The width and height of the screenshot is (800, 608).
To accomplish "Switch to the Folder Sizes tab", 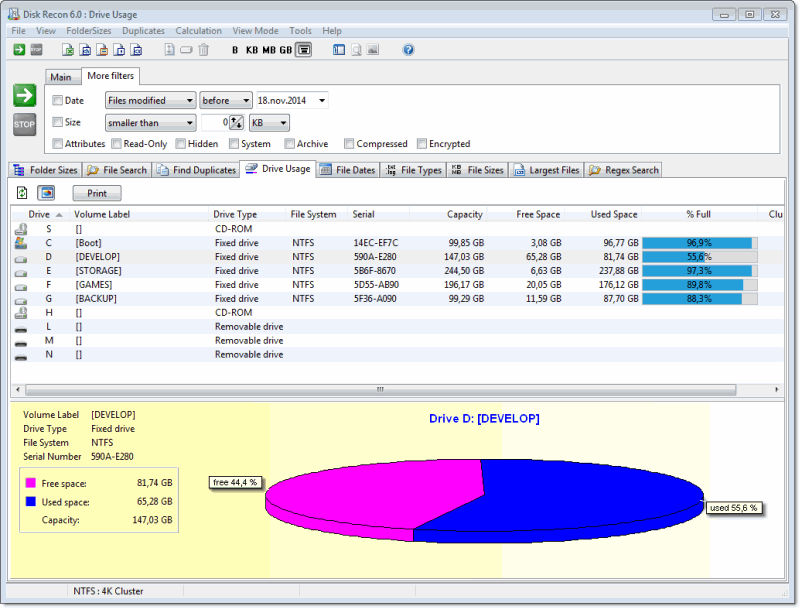I will [45, 170].
